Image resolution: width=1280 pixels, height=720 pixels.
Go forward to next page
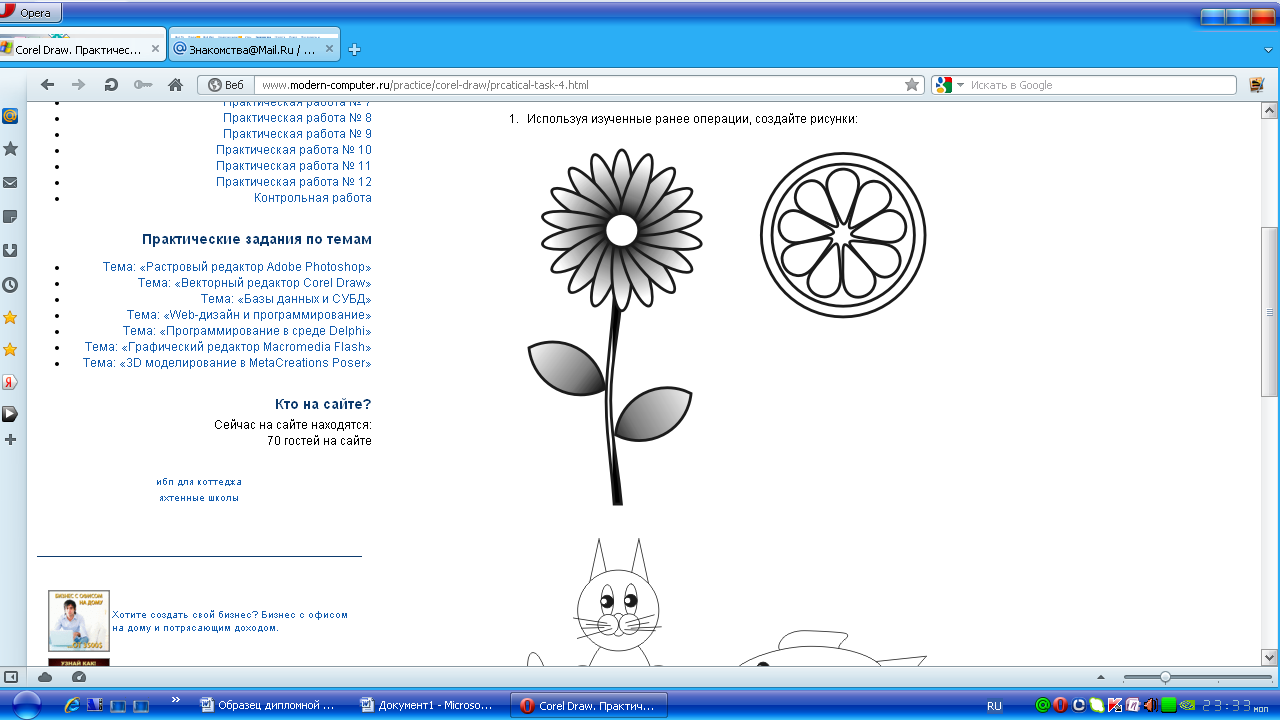pyautogui.click(x=79, y=85)
